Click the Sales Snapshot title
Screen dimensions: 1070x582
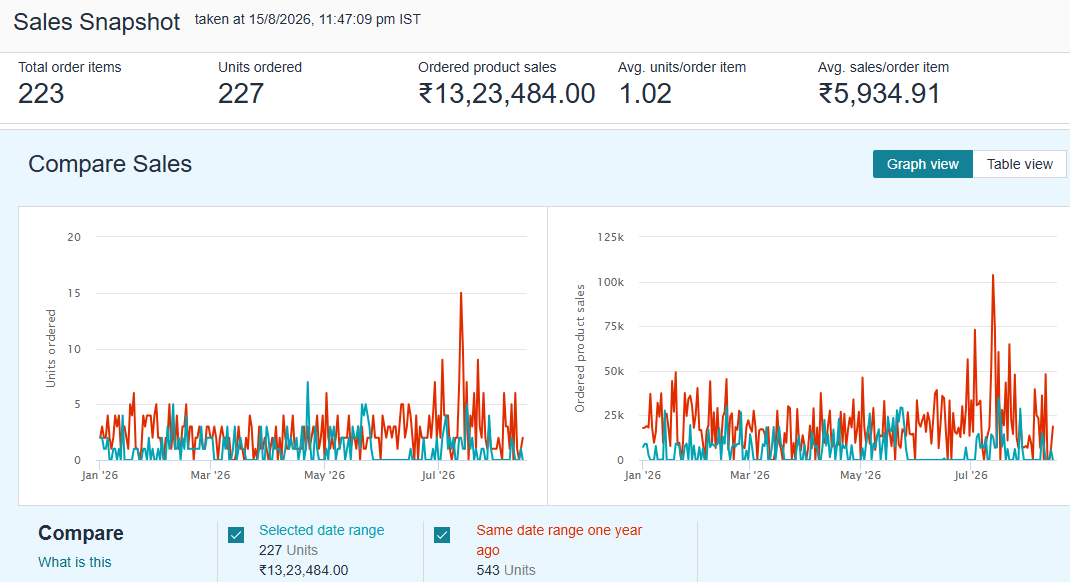pos(97,22)
